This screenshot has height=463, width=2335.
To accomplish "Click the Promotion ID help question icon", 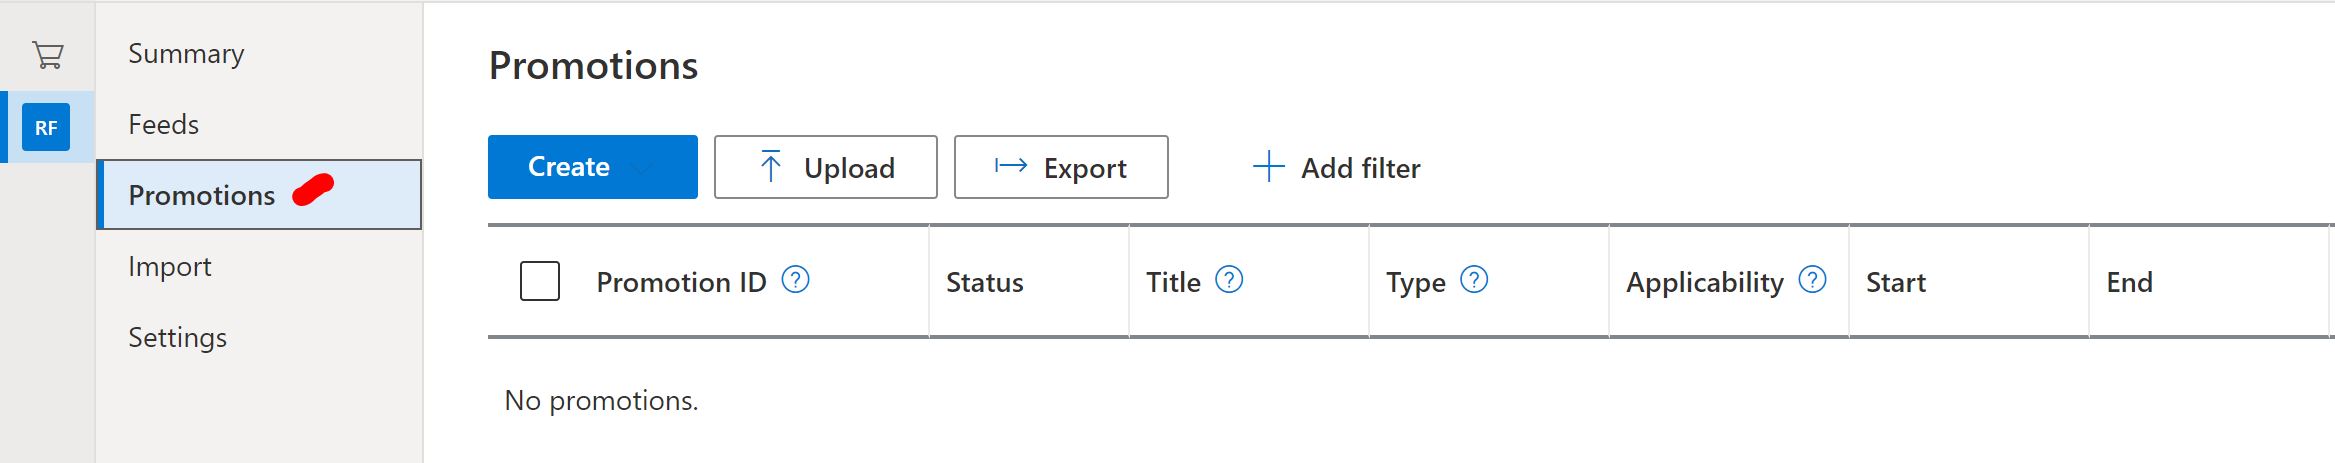I will [795, 280].
